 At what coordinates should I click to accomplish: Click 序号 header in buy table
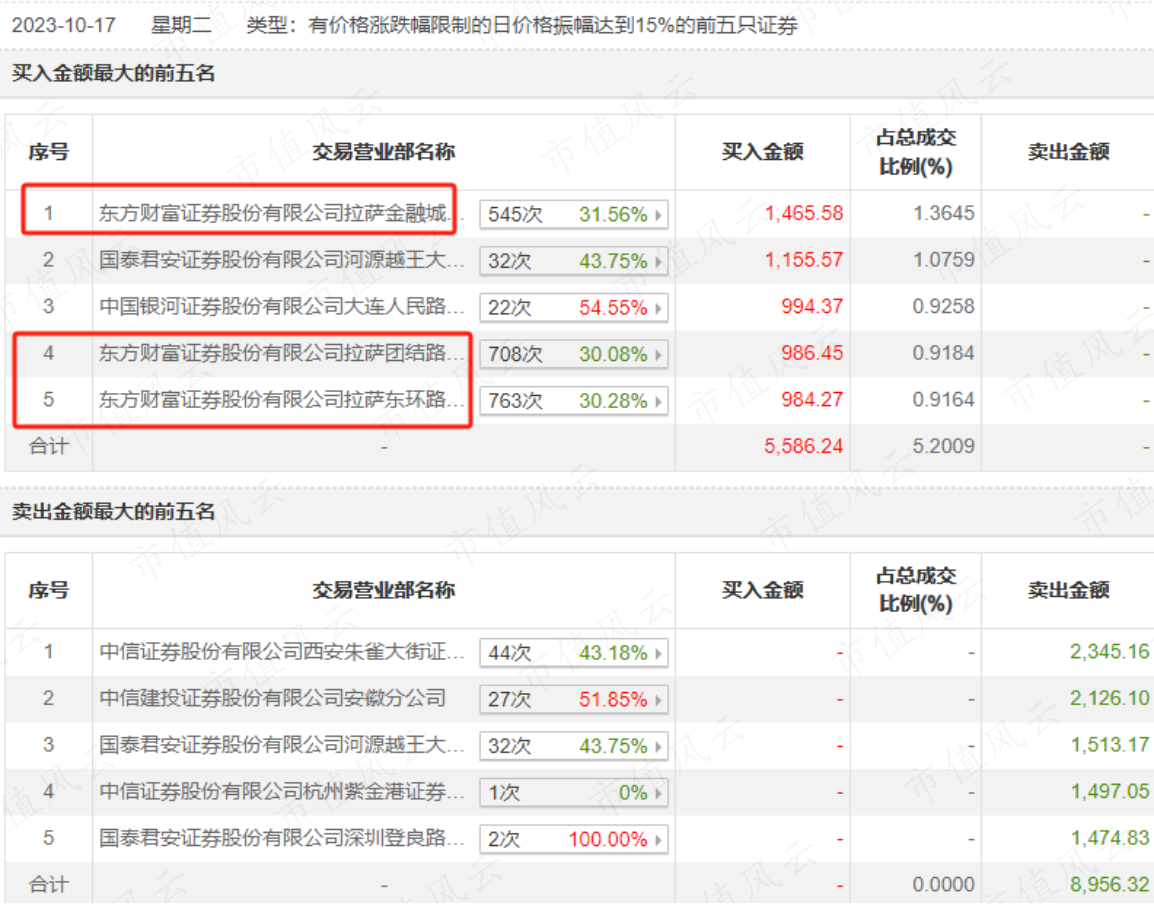pos(49,152)
